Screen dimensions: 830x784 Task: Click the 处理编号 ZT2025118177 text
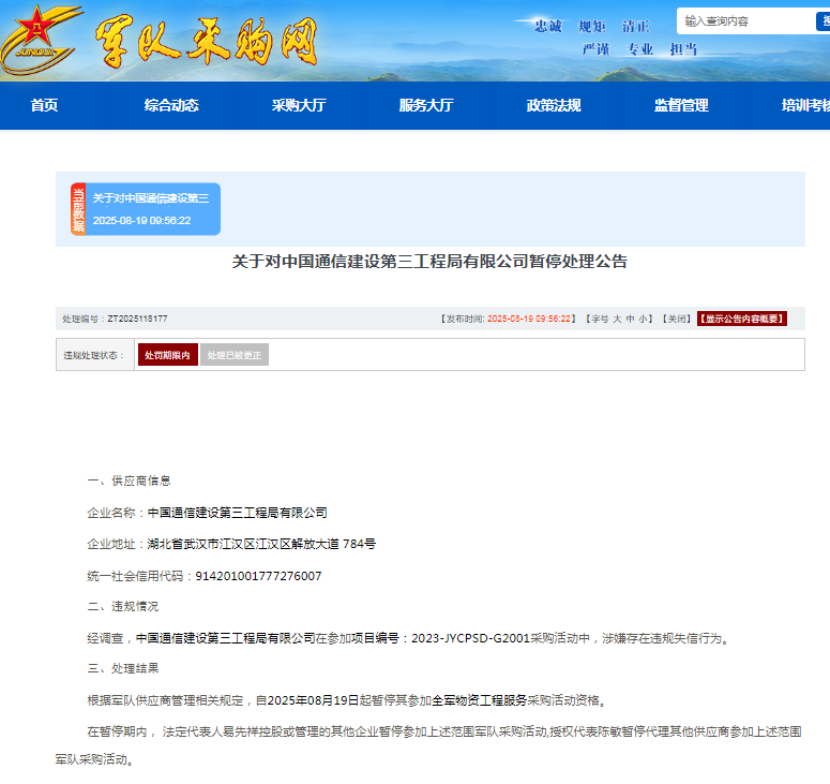(115, 319)
